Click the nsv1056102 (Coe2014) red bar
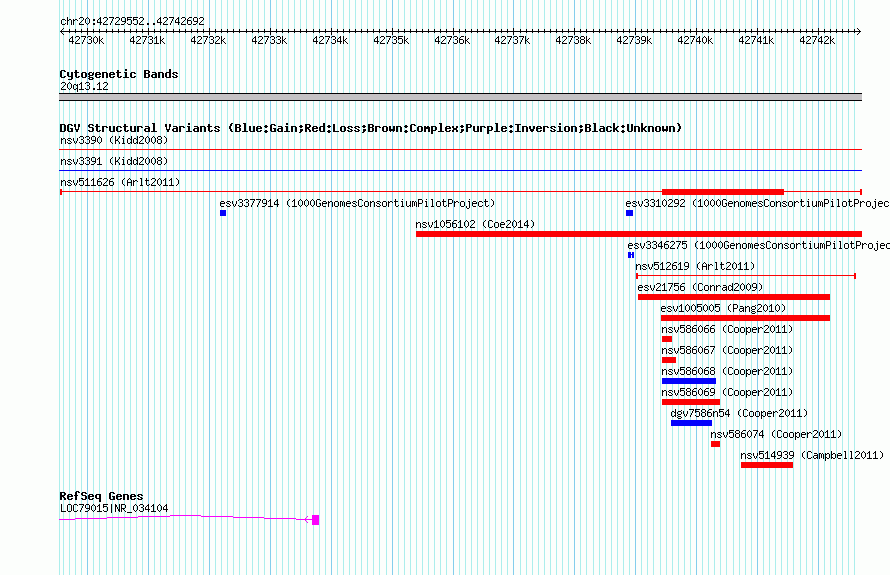The height and width of the screenshot is (575, 890). click(x=639, y=234)
